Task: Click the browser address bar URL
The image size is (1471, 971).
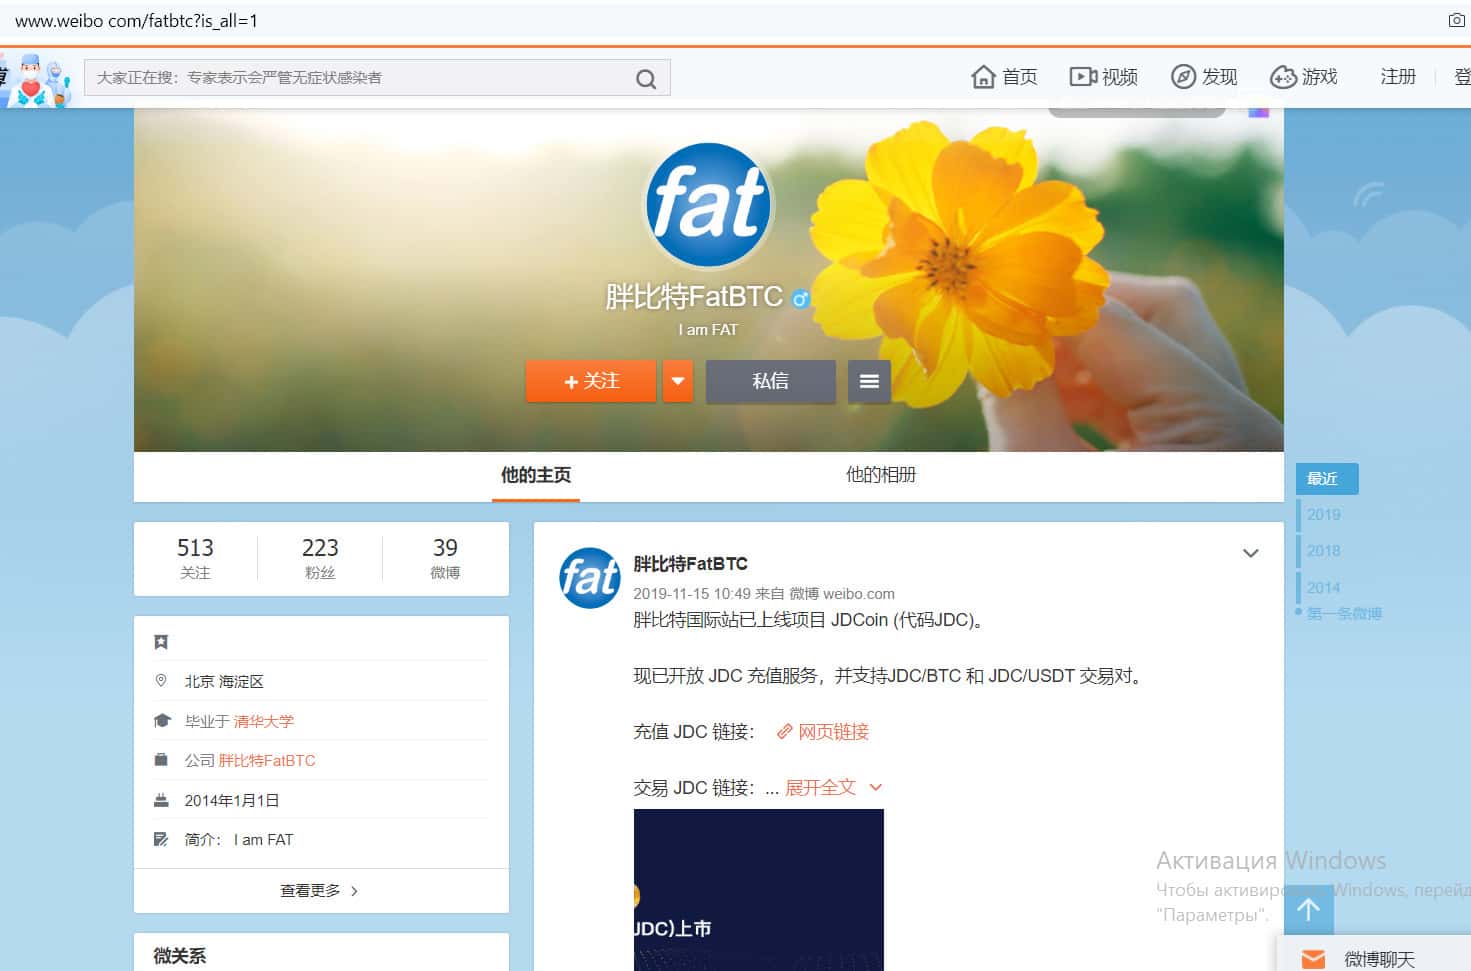Action: tap(136, 21)
